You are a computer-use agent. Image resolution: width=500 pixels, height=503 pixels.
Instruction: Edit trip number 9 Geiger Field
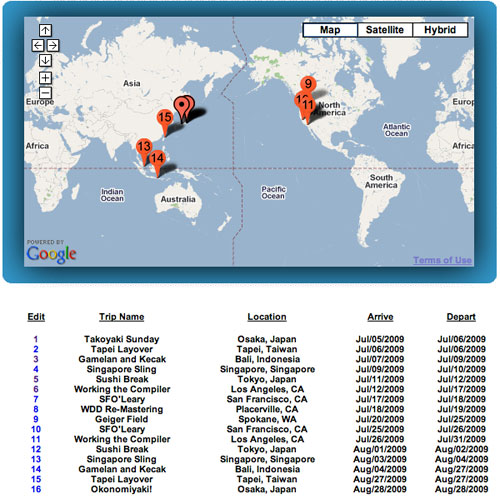click(x=36, y=419)
